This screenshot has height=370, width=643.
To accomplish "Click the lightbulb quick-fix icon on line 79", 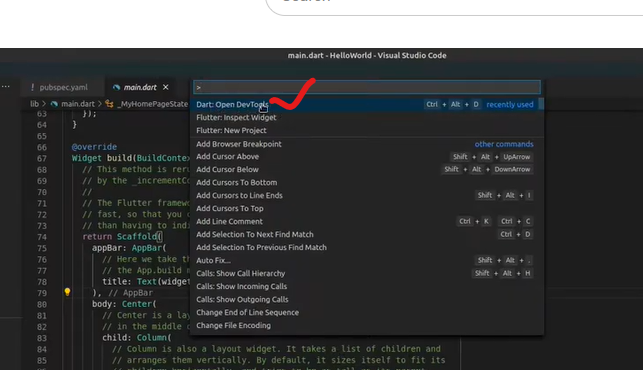I will pos(67,292).
